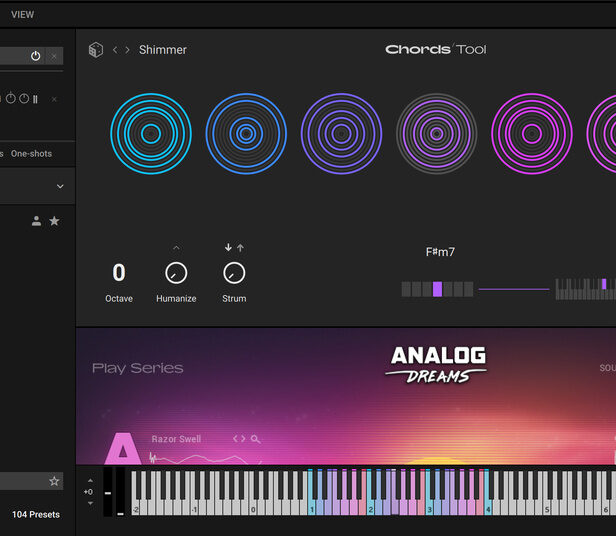Select previous sound arrow beside Razor Swell
Image resolution: width=616 pixels, height=536 pixels.
236,439
